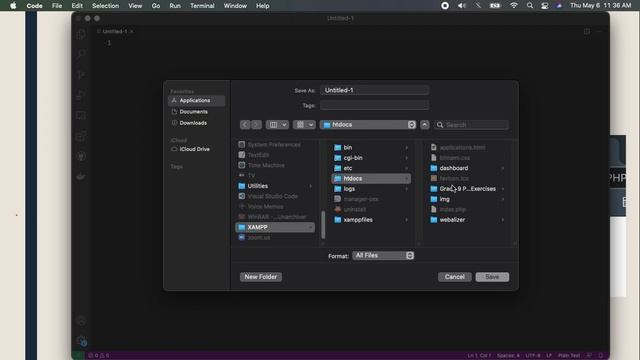The height and width of the screenshot is (360, 640).
Task: Open the column view mode dropdown
Action: (x=277, y=124)
